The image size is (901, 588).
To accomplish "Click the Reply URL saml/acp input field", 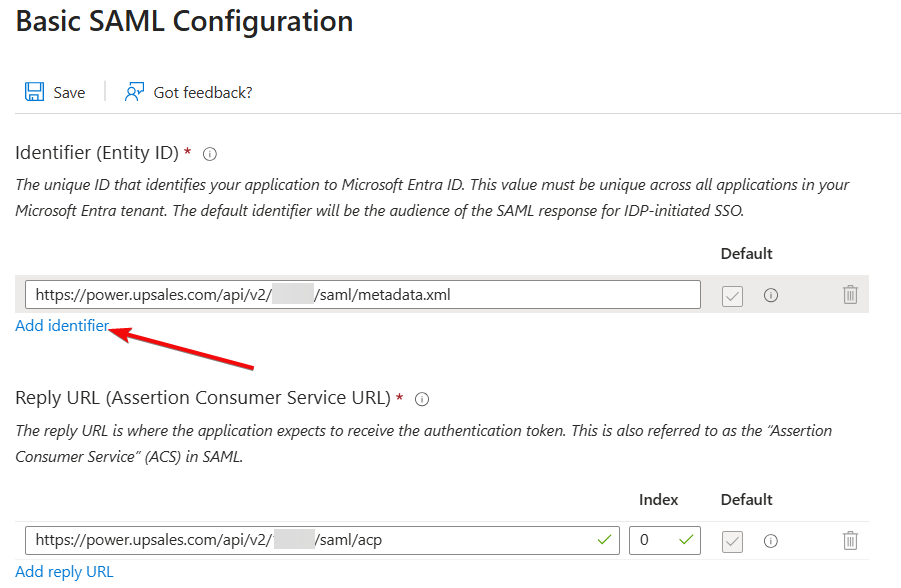I will (x=322, y=540).
